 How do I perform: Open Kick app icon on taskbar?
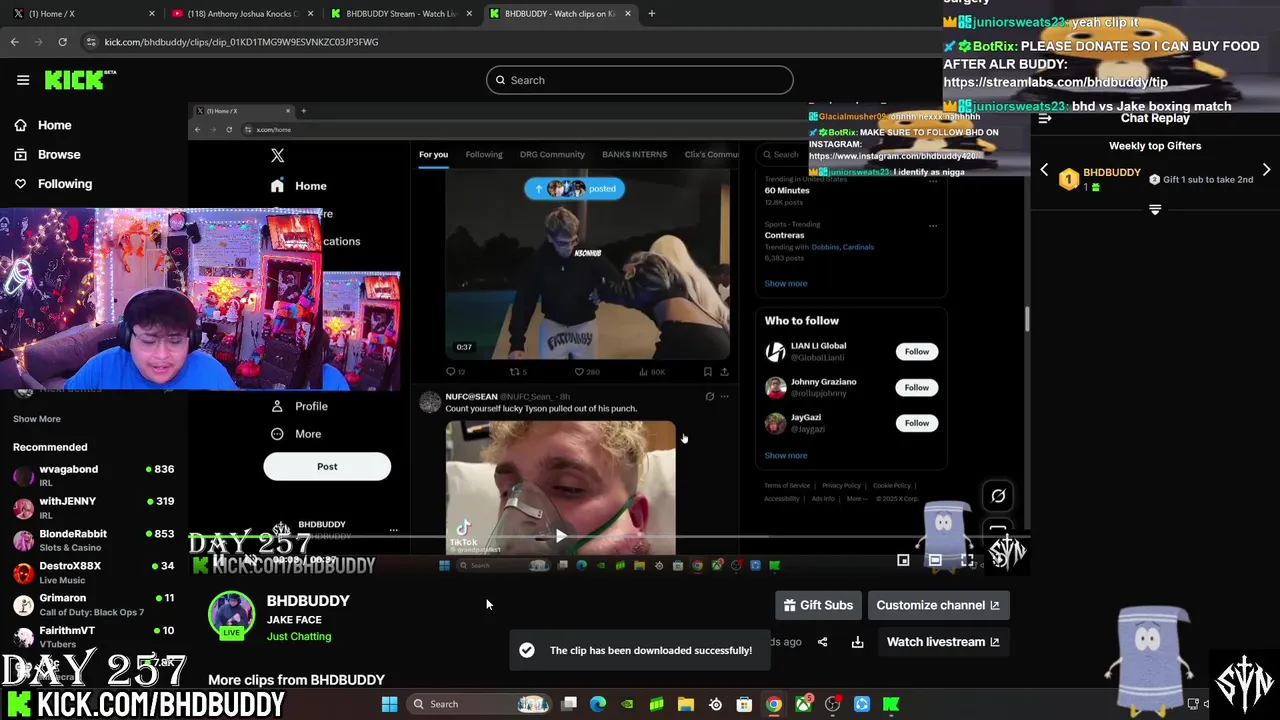pos(891,704)
